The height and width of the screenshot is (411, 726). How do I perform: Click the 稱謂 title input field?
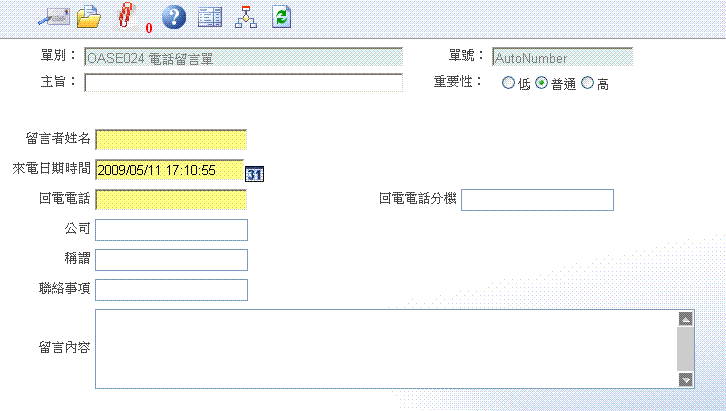tap(171, 260)
